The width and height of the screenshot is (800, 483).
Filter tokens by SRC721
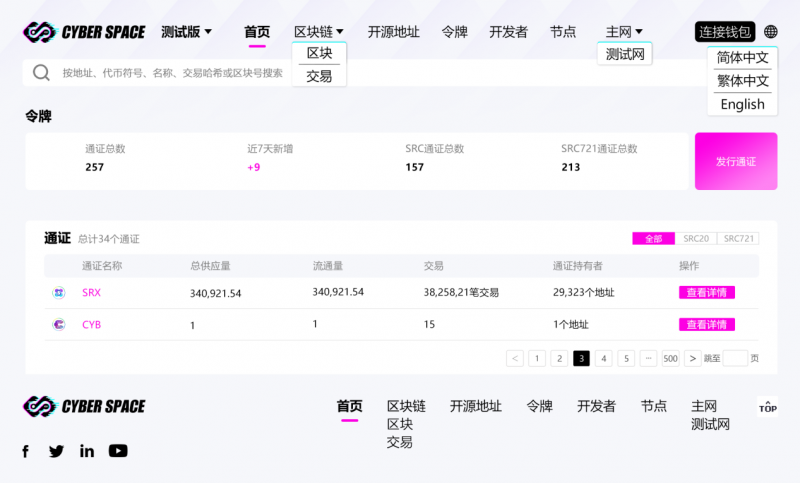click(x=738, y=239)
